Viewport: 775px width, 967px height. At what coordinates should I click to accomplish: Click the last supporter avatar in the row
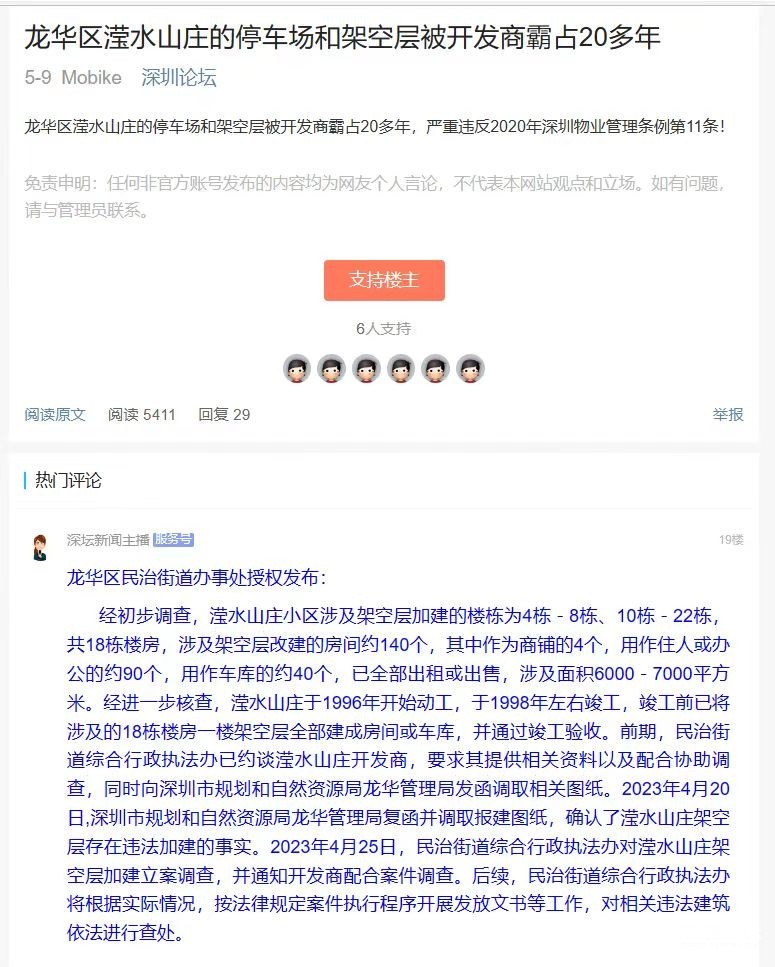470,369
